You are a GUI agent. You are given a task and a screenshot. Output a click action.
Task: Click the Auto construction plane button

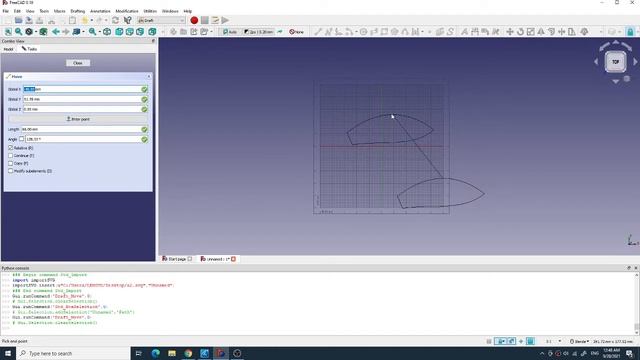point(230,32)
